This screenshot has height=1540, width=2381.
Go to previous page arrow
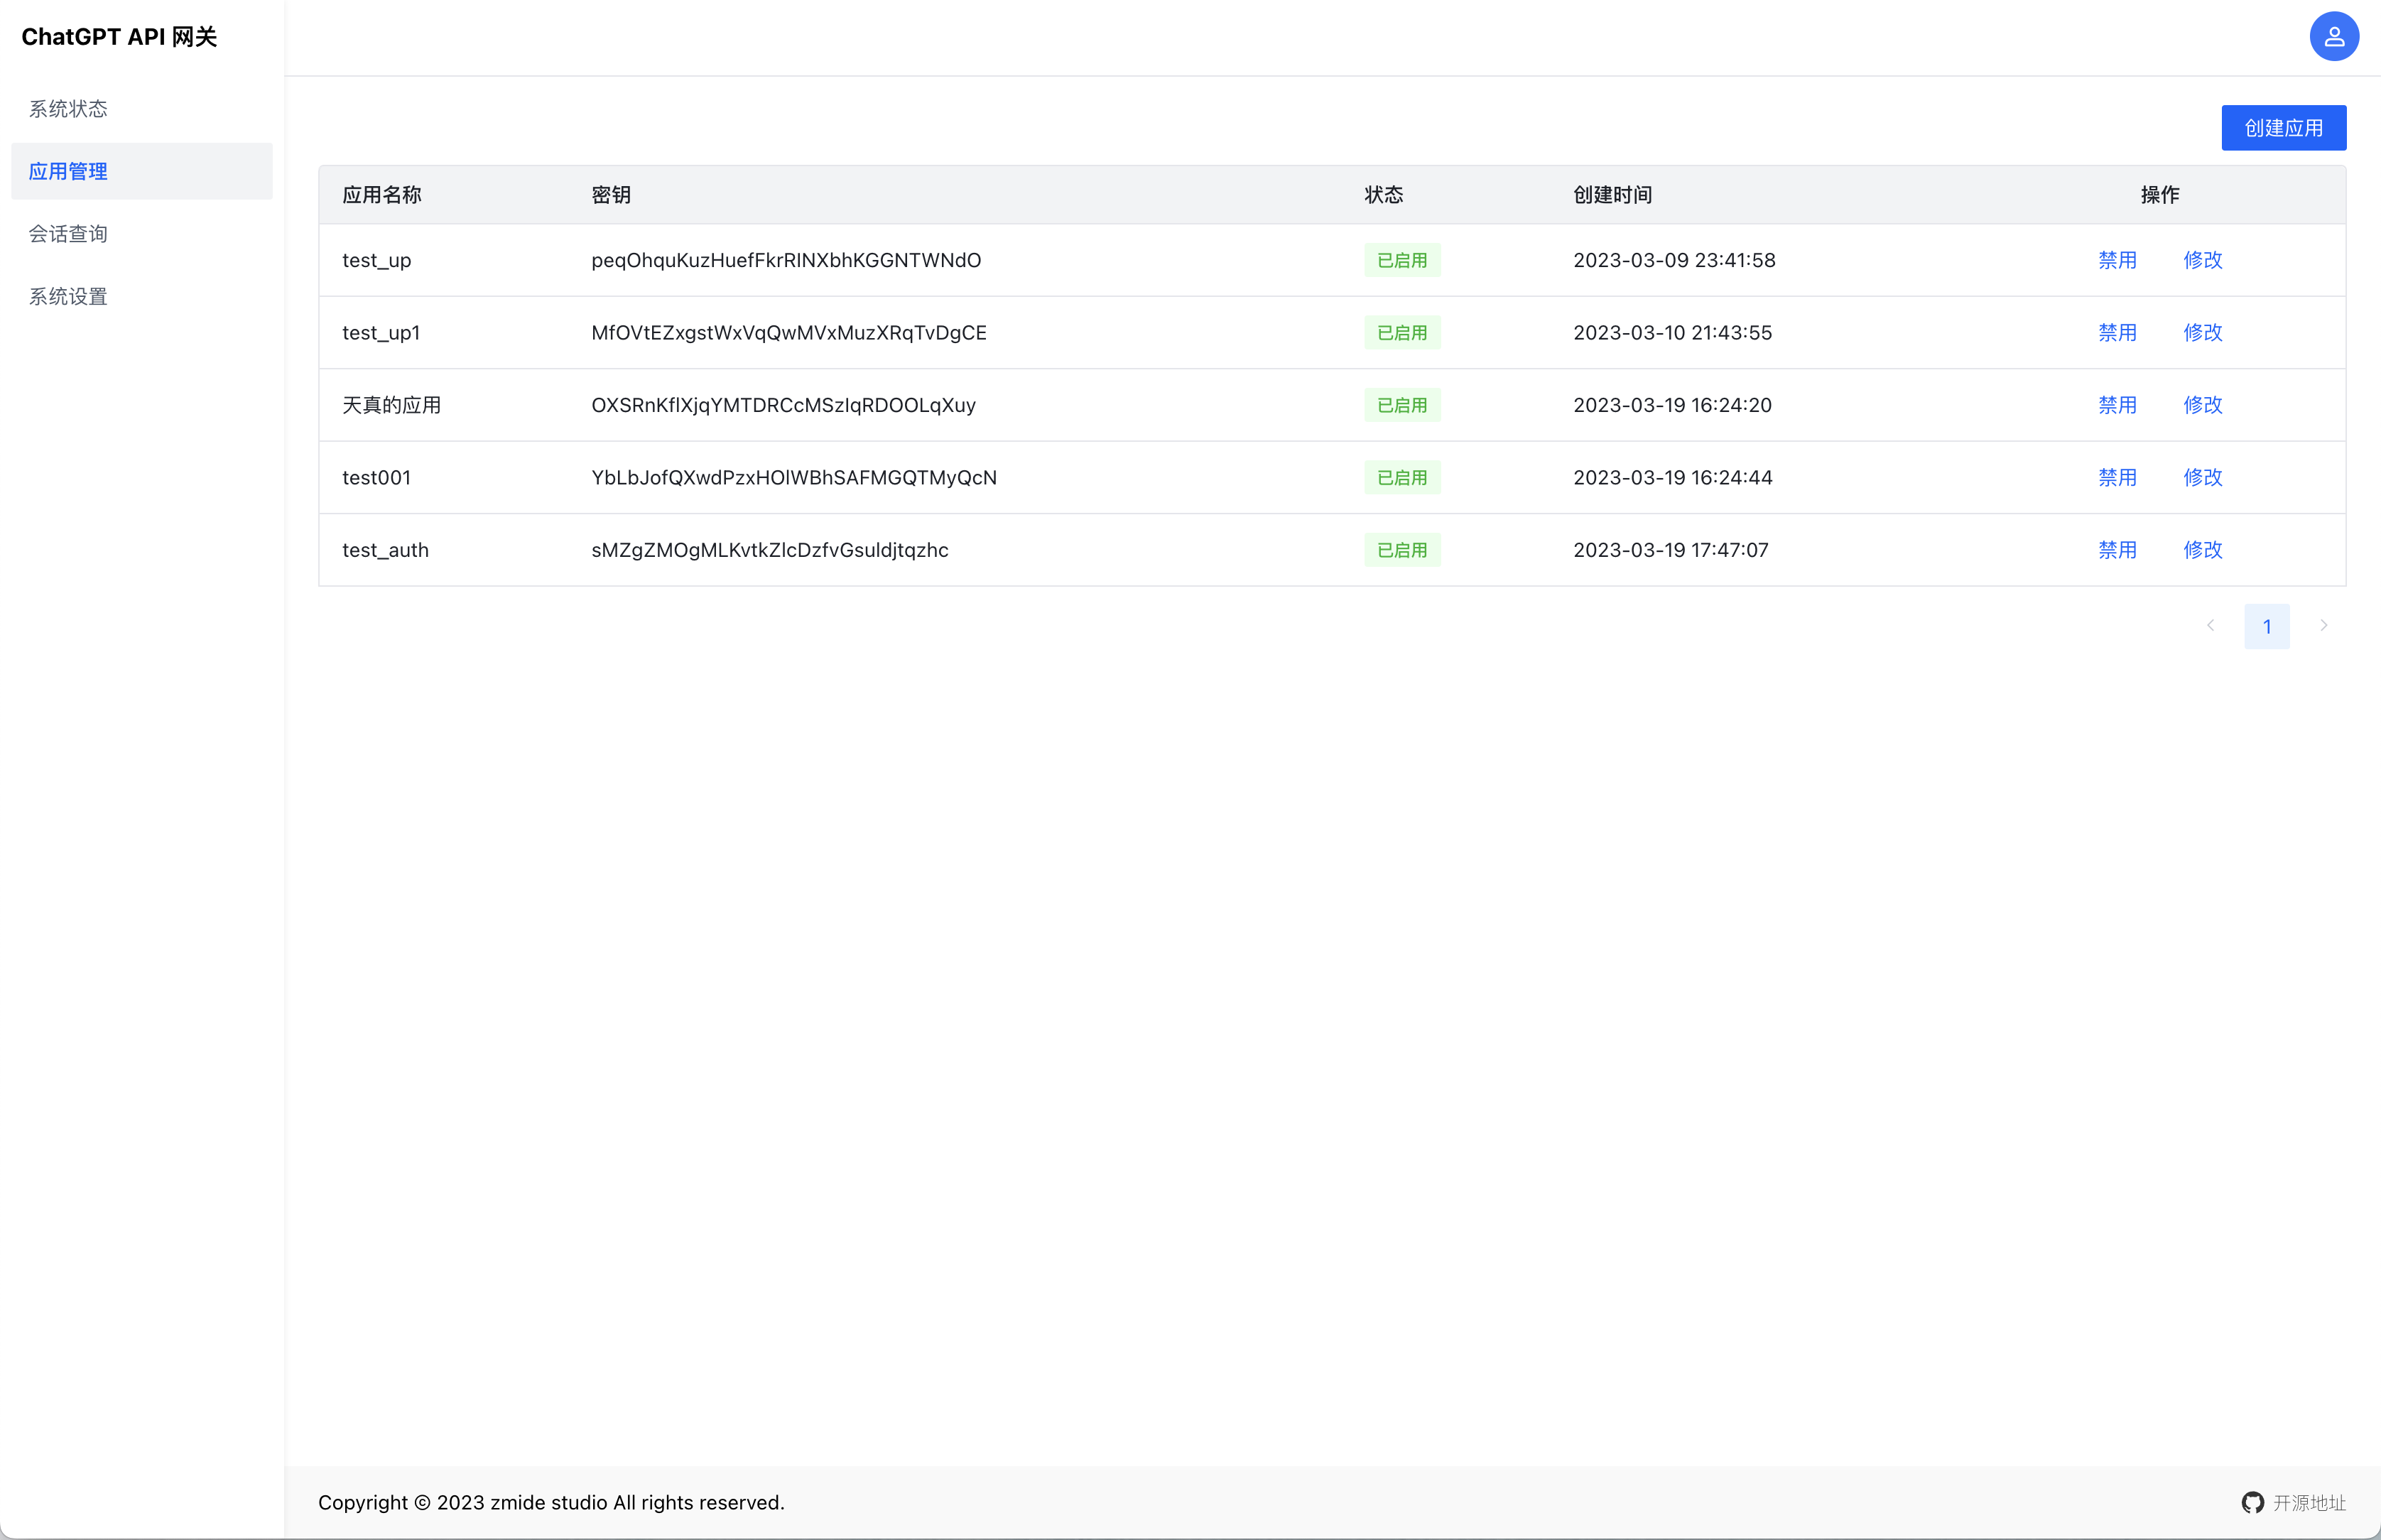click(2210, 626)
